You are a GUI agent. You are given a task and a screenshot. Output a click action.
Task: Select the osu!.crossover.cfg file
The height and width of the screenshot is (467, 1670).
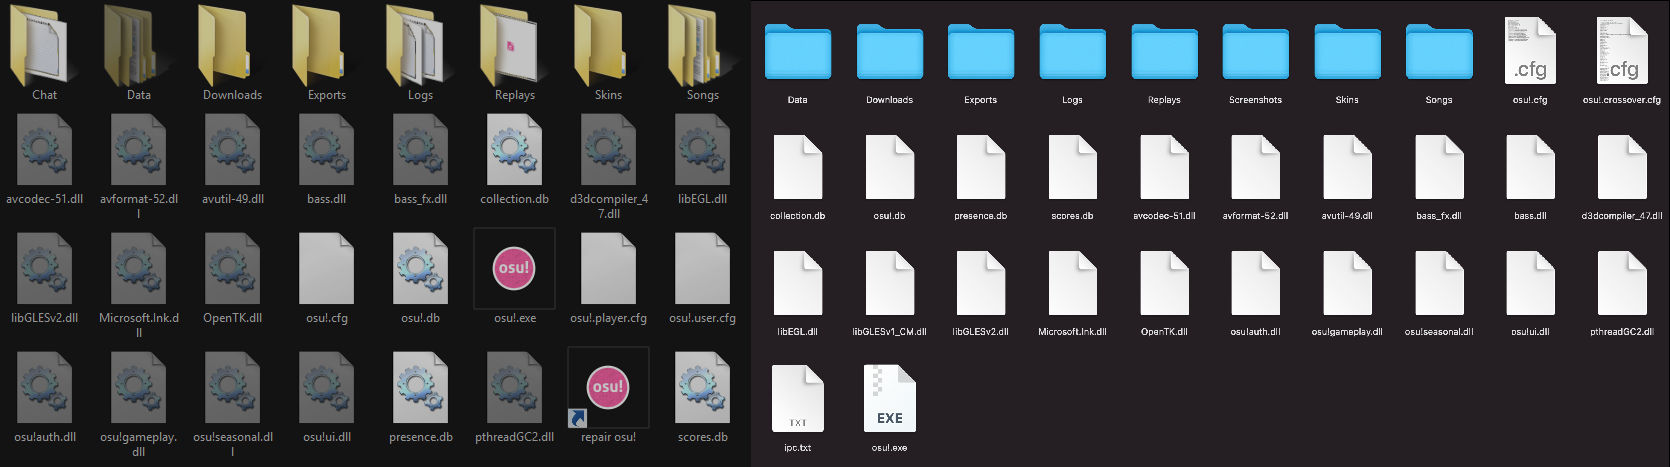(1623, 51)
